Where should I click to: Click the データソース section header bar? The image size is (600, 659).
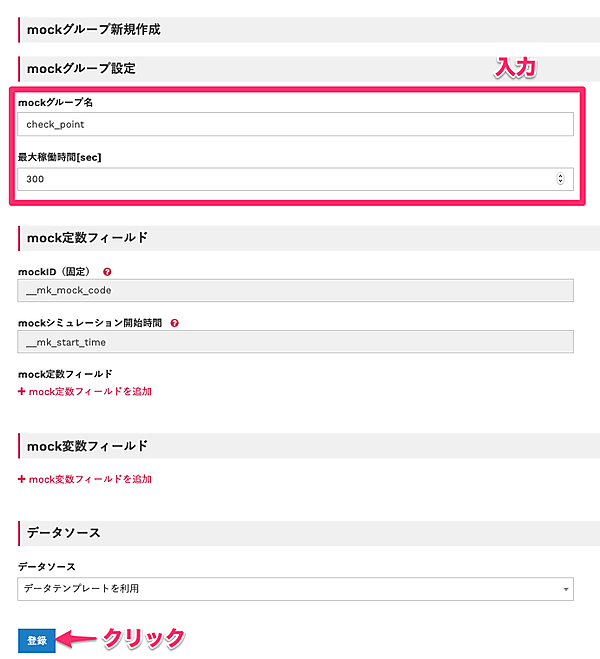tap(65, 533)
